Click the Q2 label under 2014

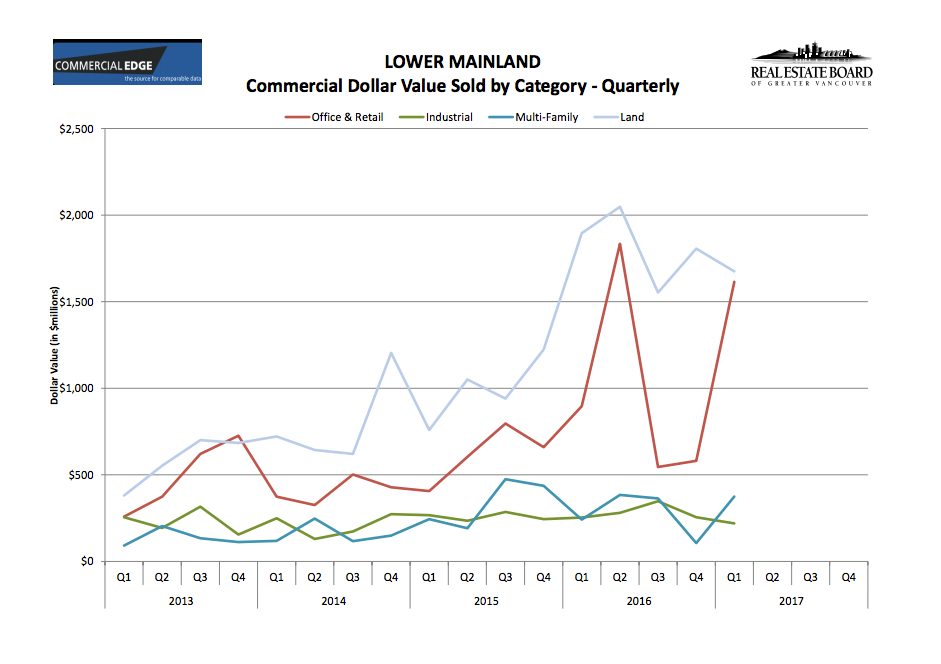314,577
